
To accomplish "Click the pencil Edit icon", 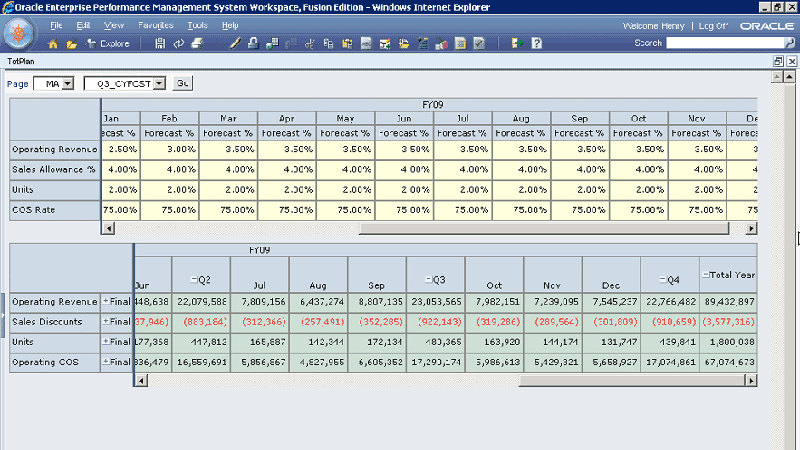I will 235,44.
